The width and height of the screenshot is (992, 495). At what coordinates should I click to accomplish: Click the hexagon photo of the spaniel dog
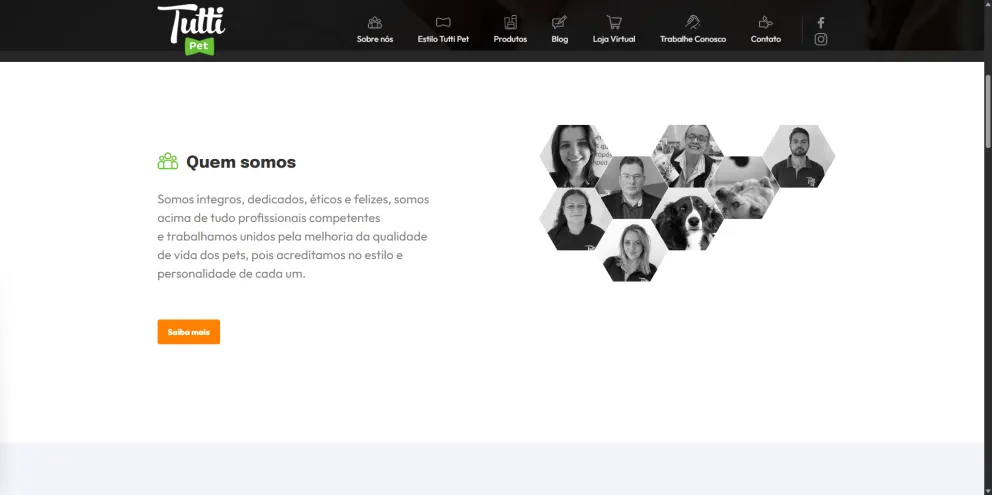pos(688,220)
